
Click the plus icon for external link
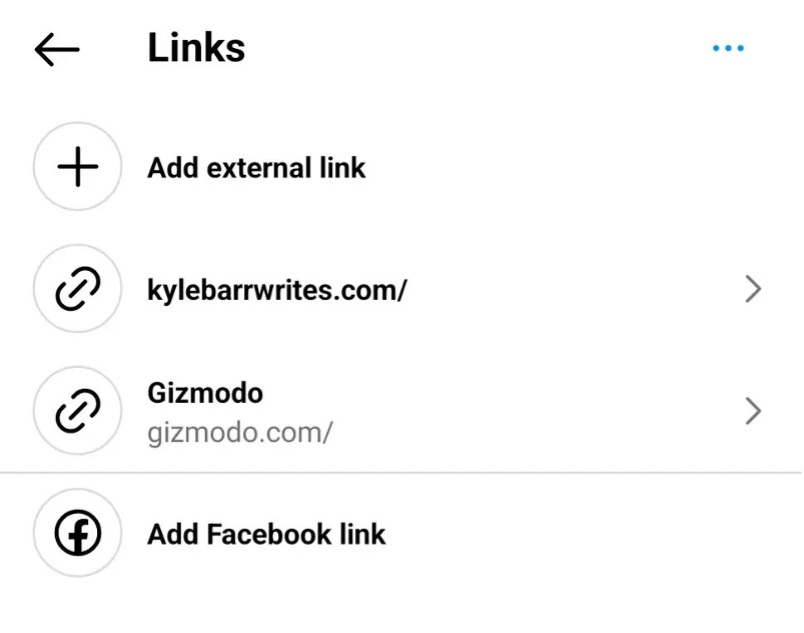(77, 167)
